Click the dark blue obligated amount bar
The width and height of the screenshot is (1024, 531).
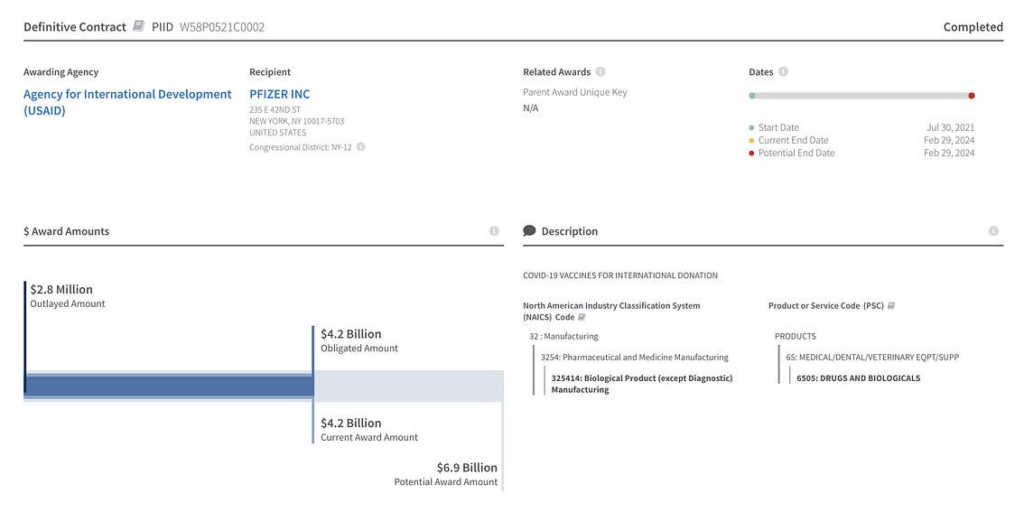point(168,386)
